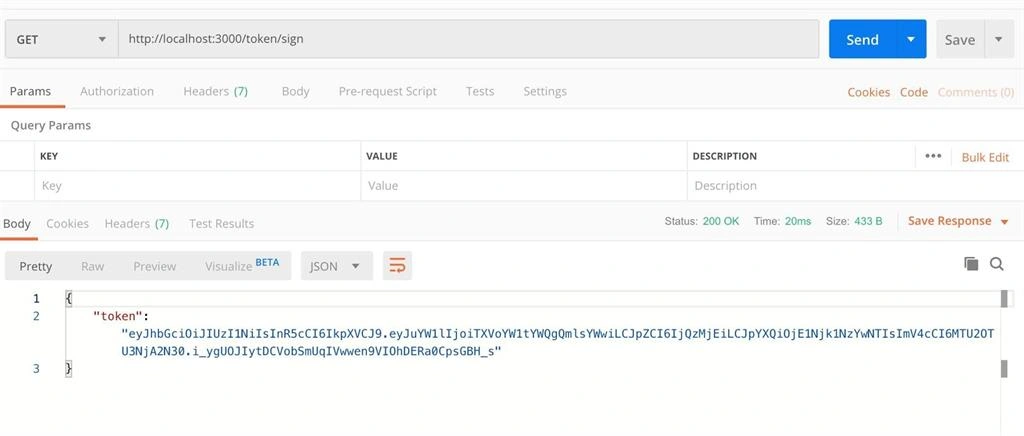
Task: Copy response body with the copy icon
Action: [x=971, y=264]
